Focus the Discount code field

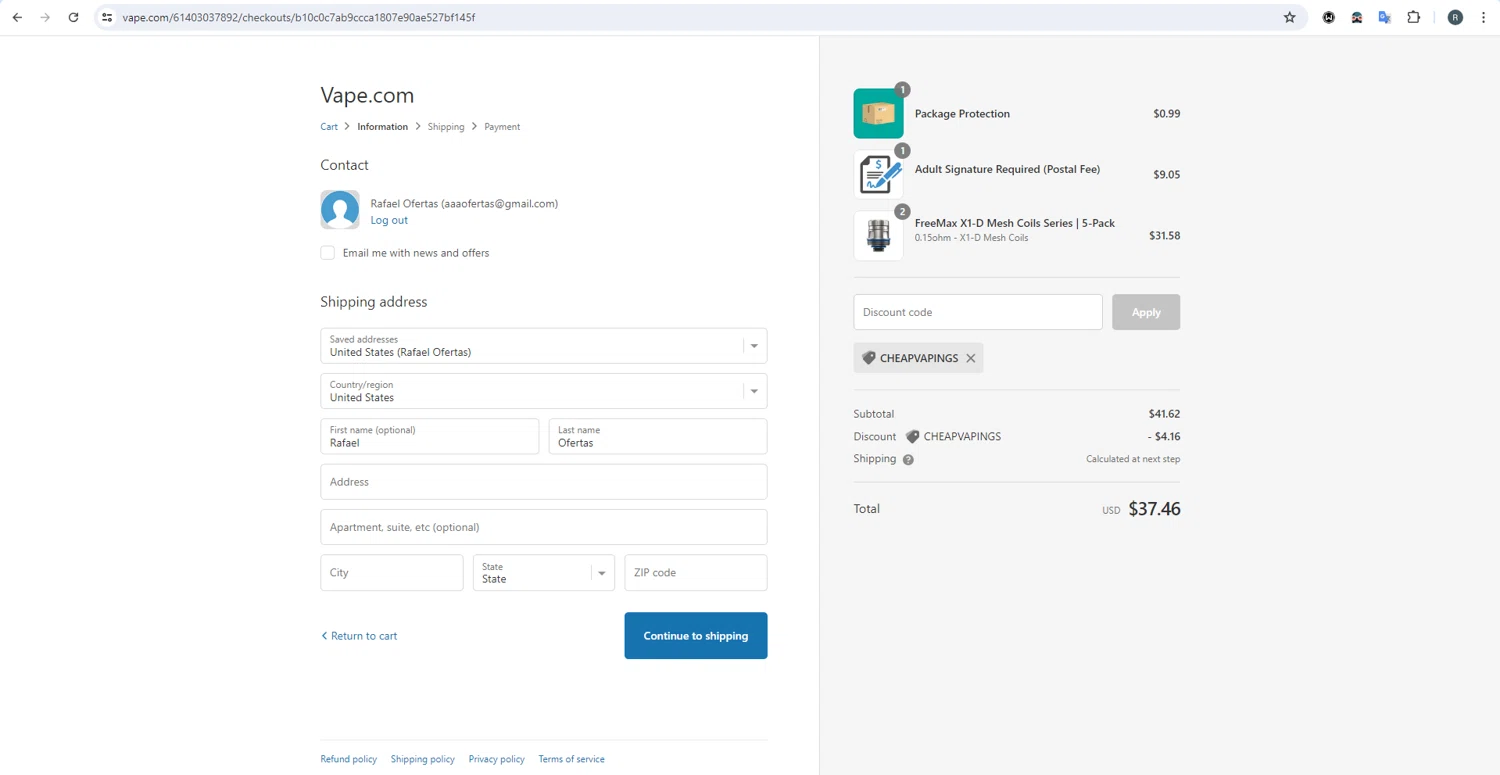978,312
